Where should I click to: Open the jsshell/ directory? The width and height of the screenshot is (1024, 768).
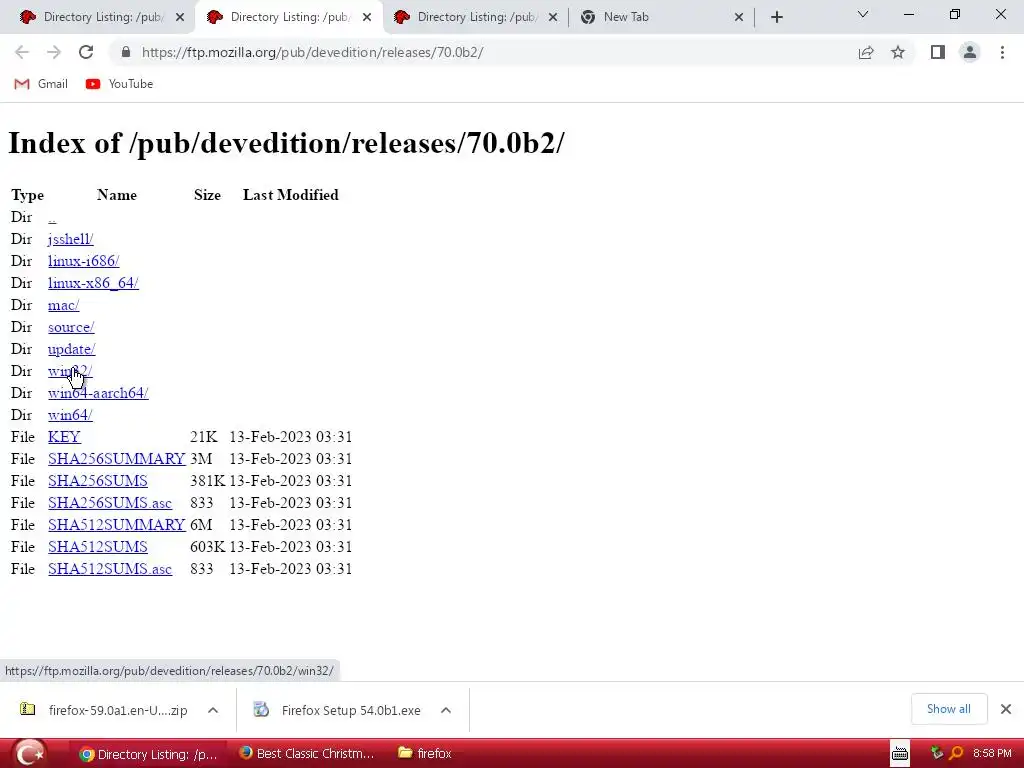point(71,239)
